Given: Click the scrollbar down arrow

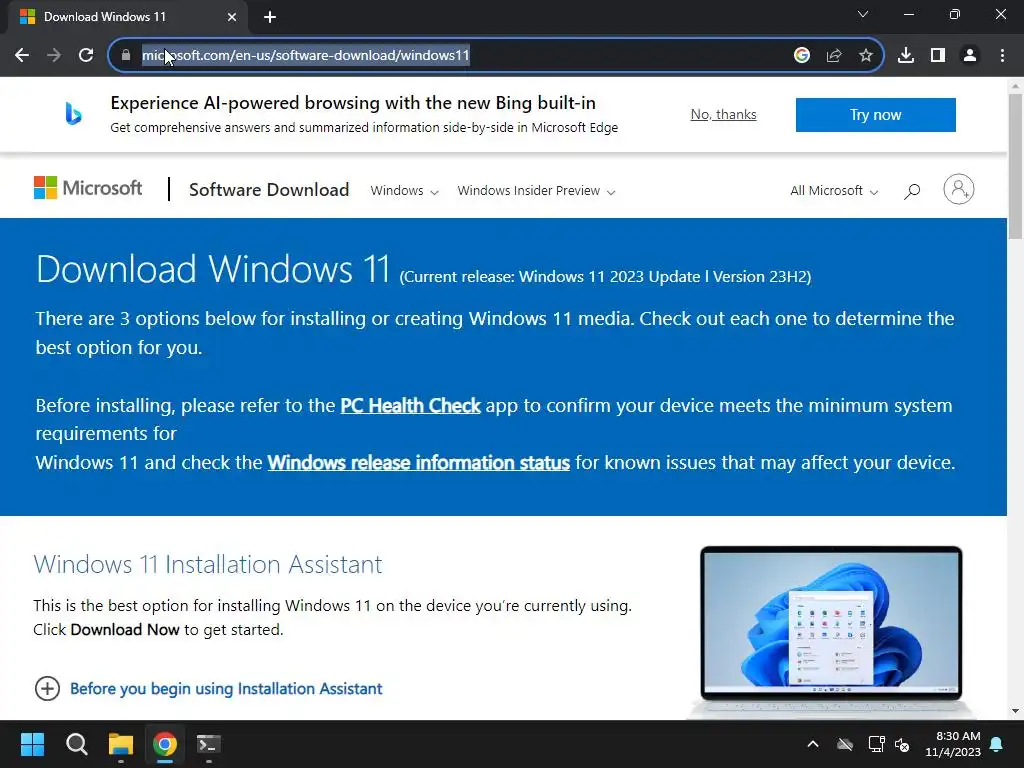Looking at the screenshot, I should [1015, 711].
